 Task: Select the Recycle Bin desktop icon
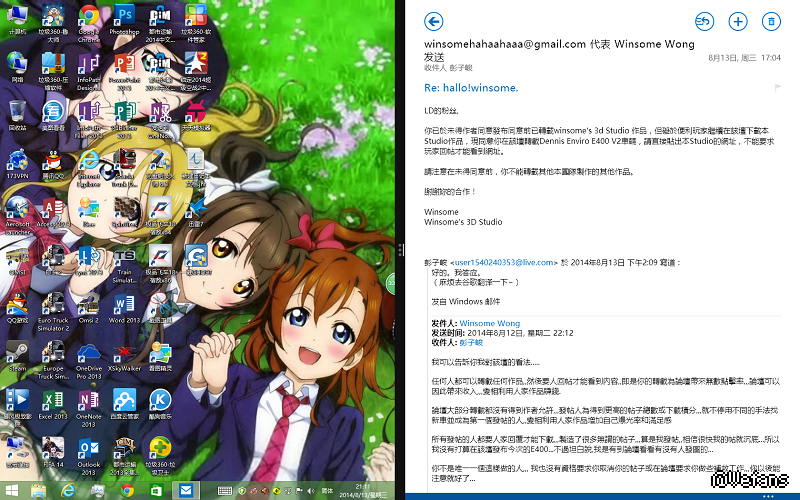tap(17, 116)
